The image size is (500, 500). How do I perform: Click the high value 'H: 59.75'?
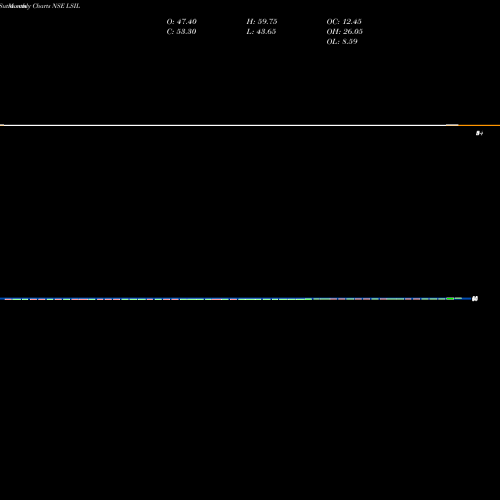(x=262, y=22)
